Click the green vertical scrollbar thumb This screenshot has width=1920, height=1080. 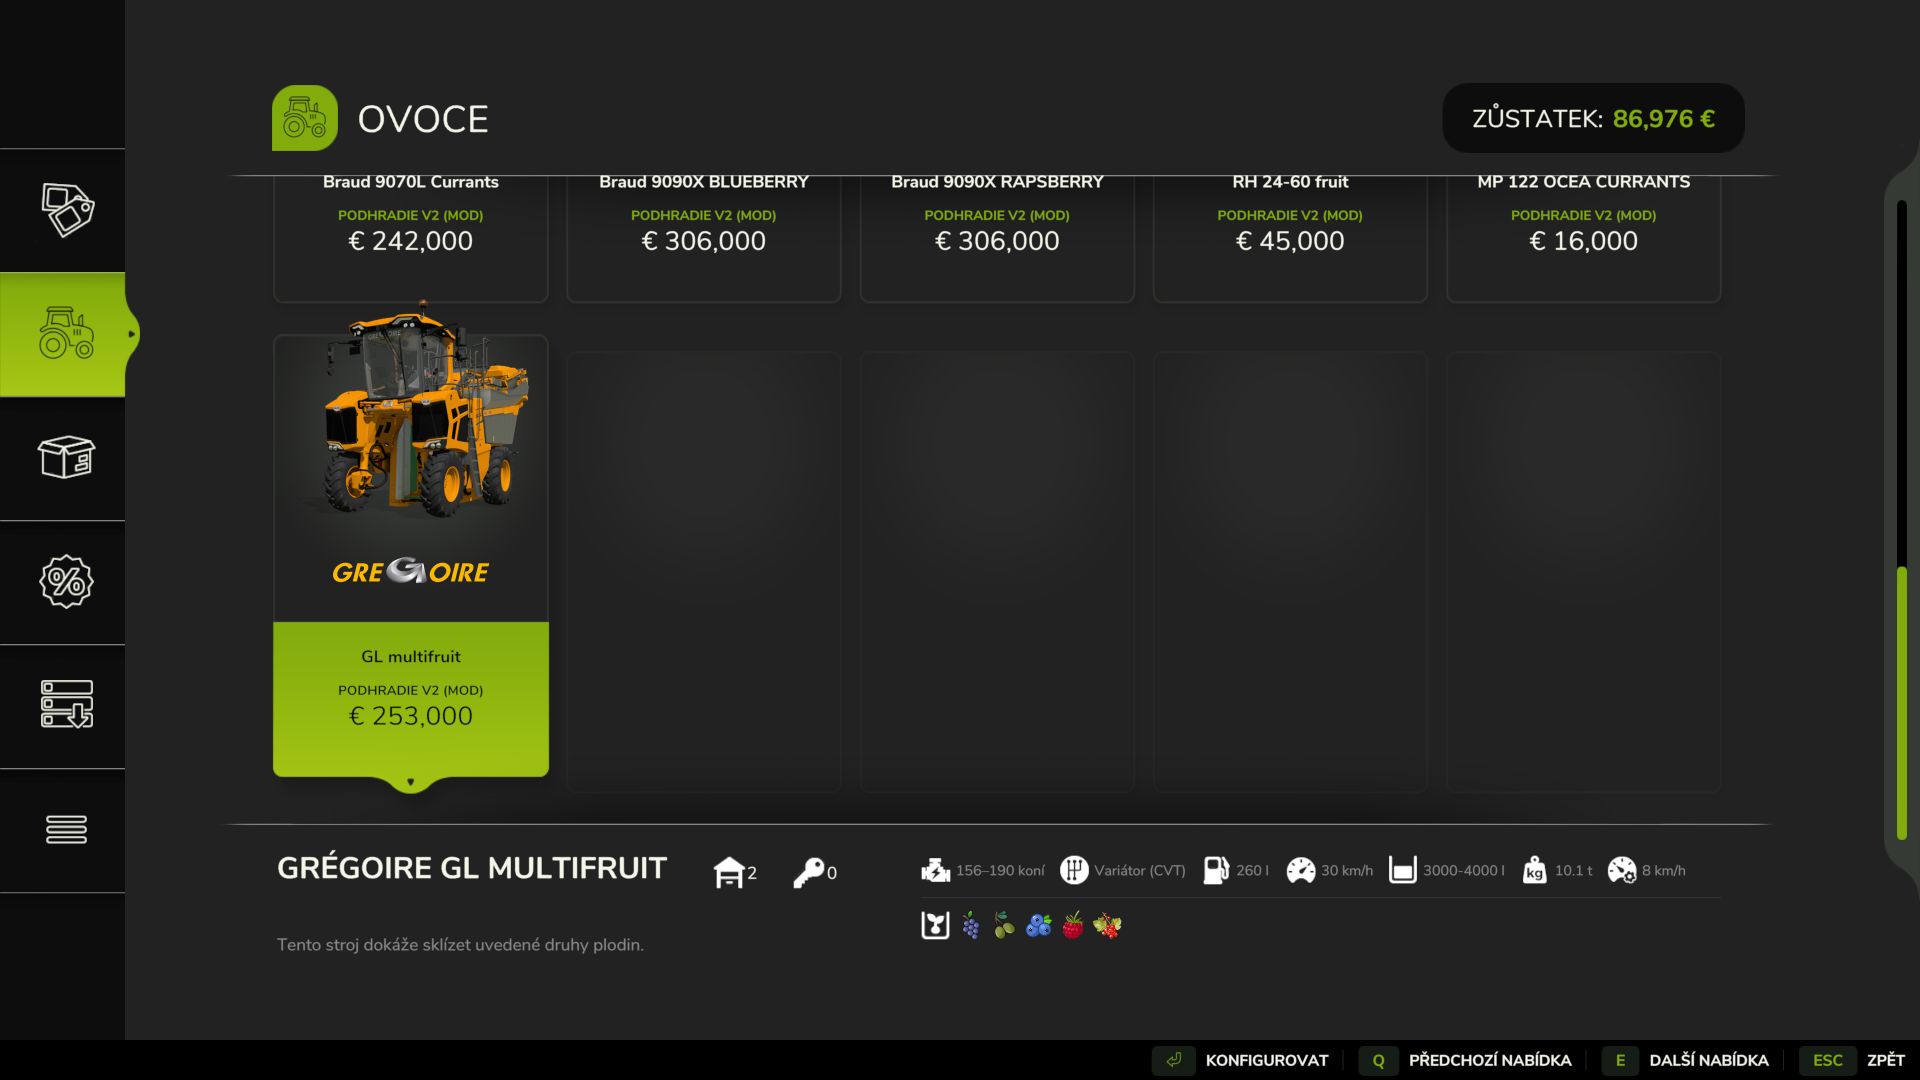1902,703
